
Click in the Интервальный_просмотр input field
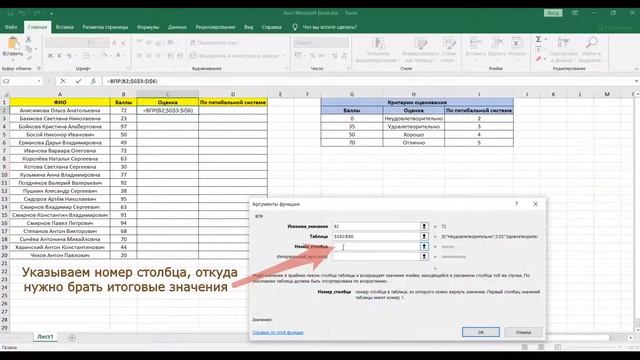[376, 257]
